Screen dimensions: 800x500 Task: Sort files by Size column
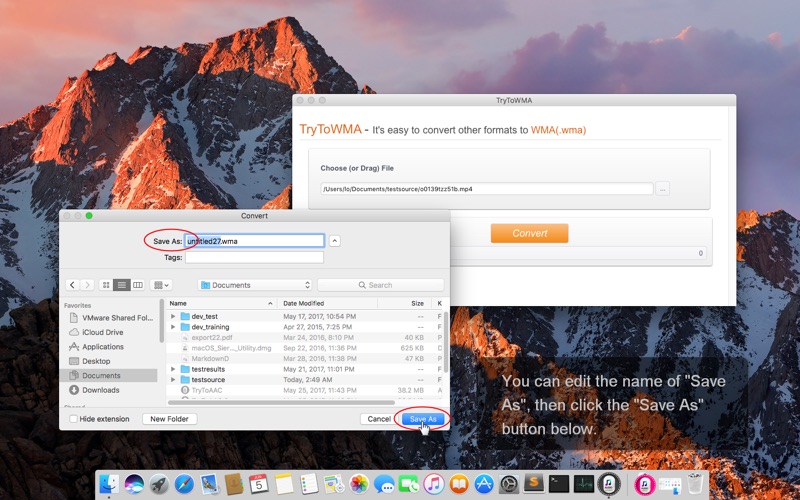[404, 303]
